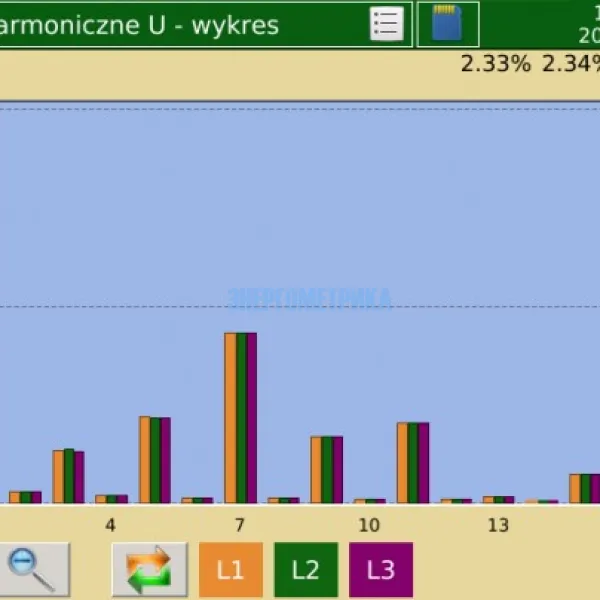The width and height of the screenshot is (600, 600).
Task: Select the 7th harmonic tallest bar group
Action: (x=240, y=417)
